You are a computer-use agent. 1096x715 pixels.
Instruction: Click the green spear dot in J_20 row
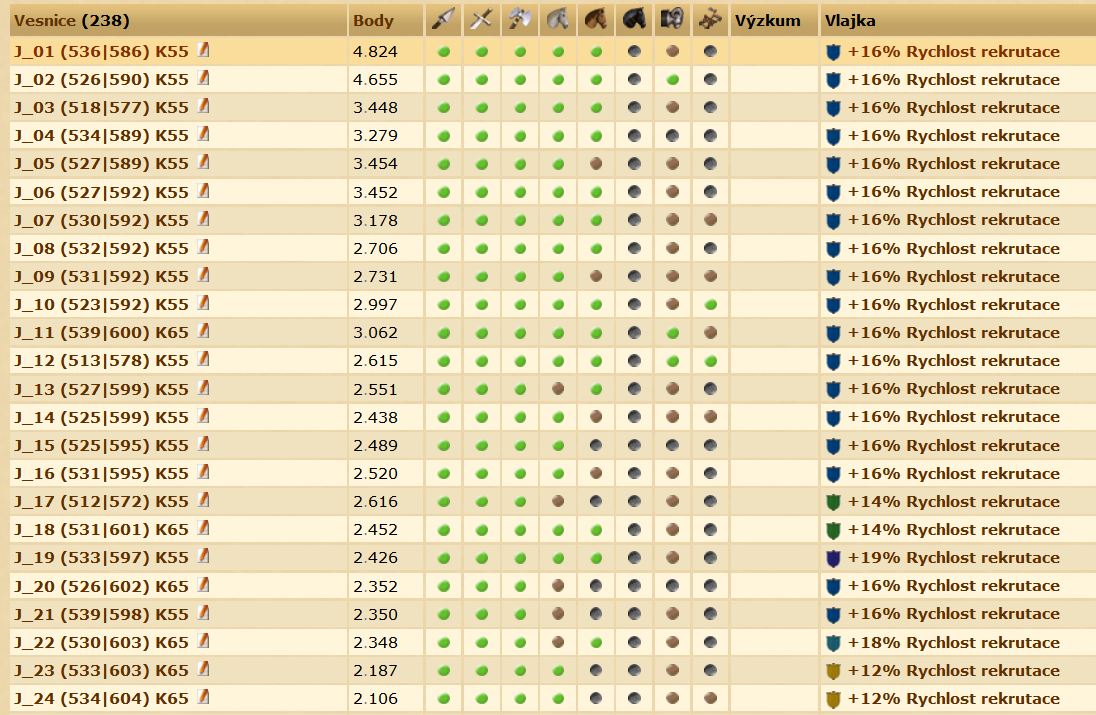tap(443, 586)
